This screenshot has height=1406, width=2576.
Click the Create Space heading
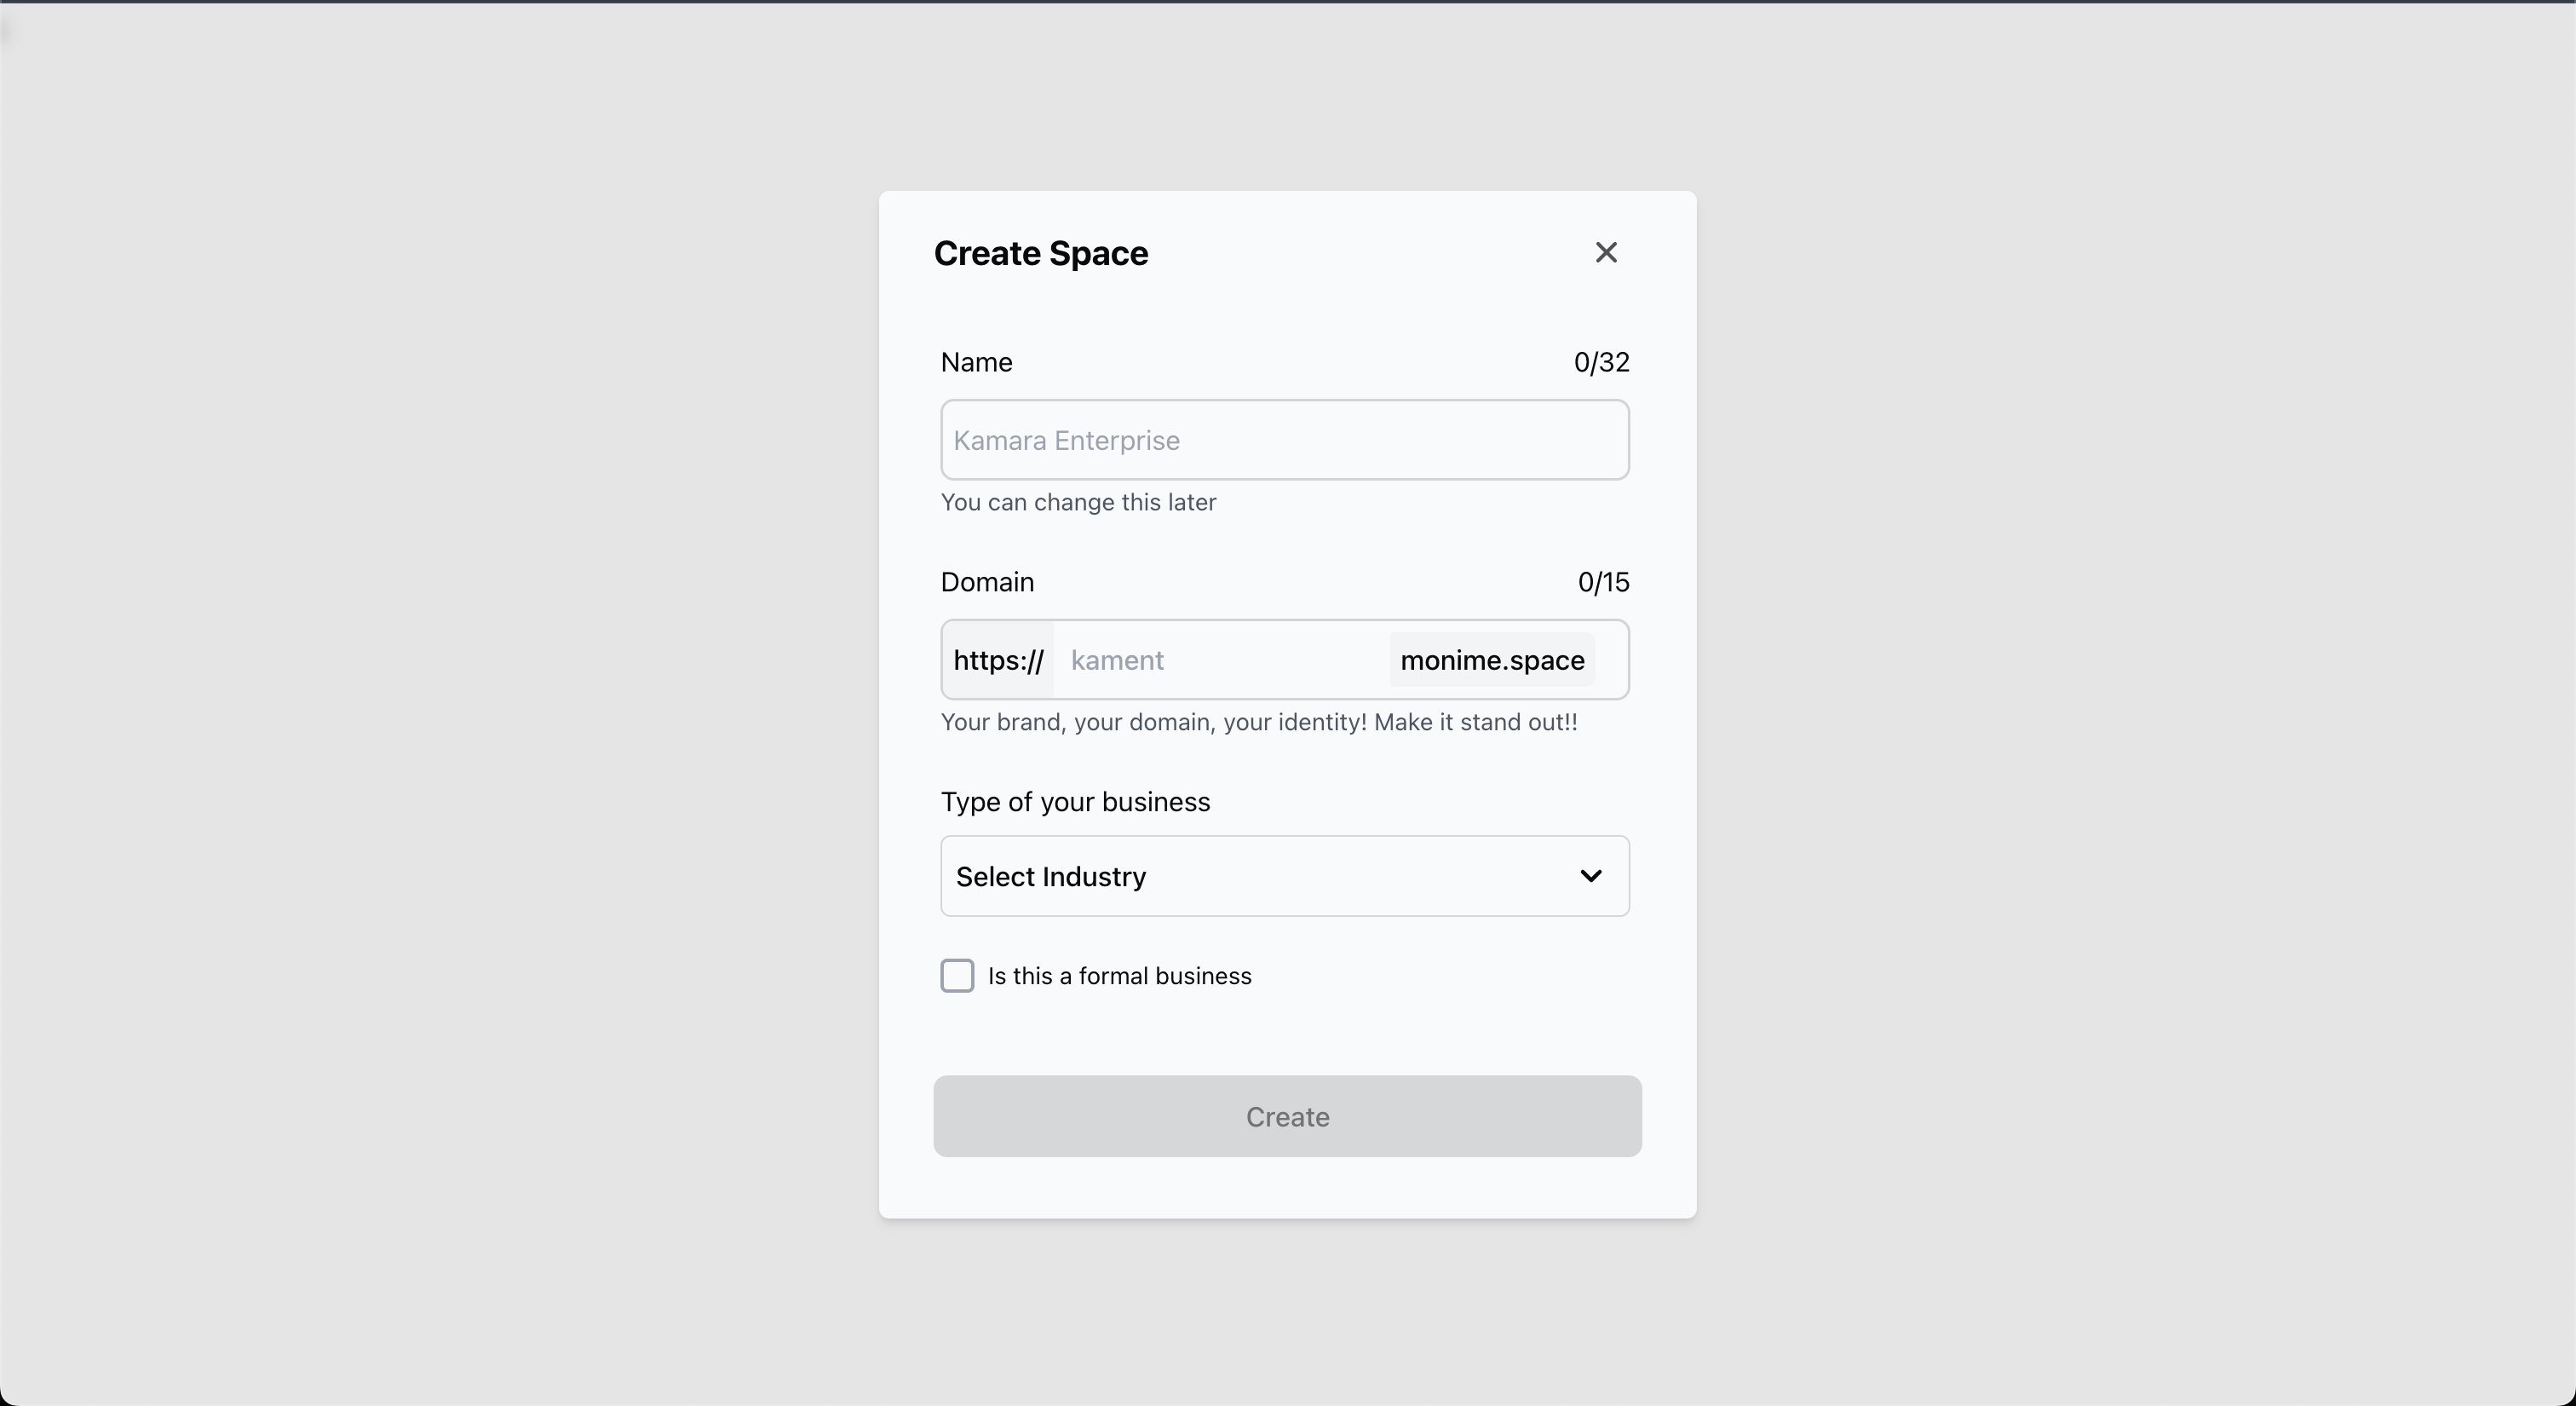[x=1041, y=253]
